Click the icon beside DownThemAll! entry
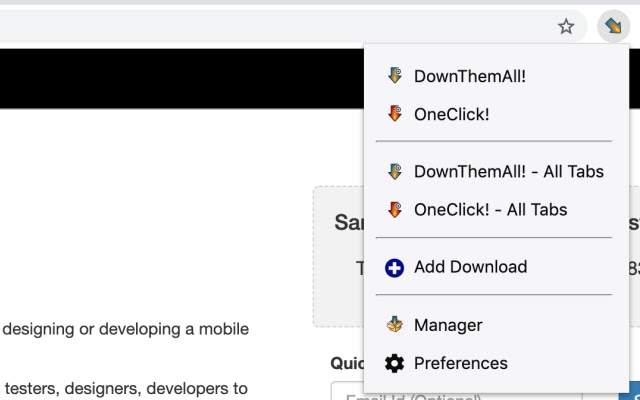The image size is (640, 400). point(395,76)
